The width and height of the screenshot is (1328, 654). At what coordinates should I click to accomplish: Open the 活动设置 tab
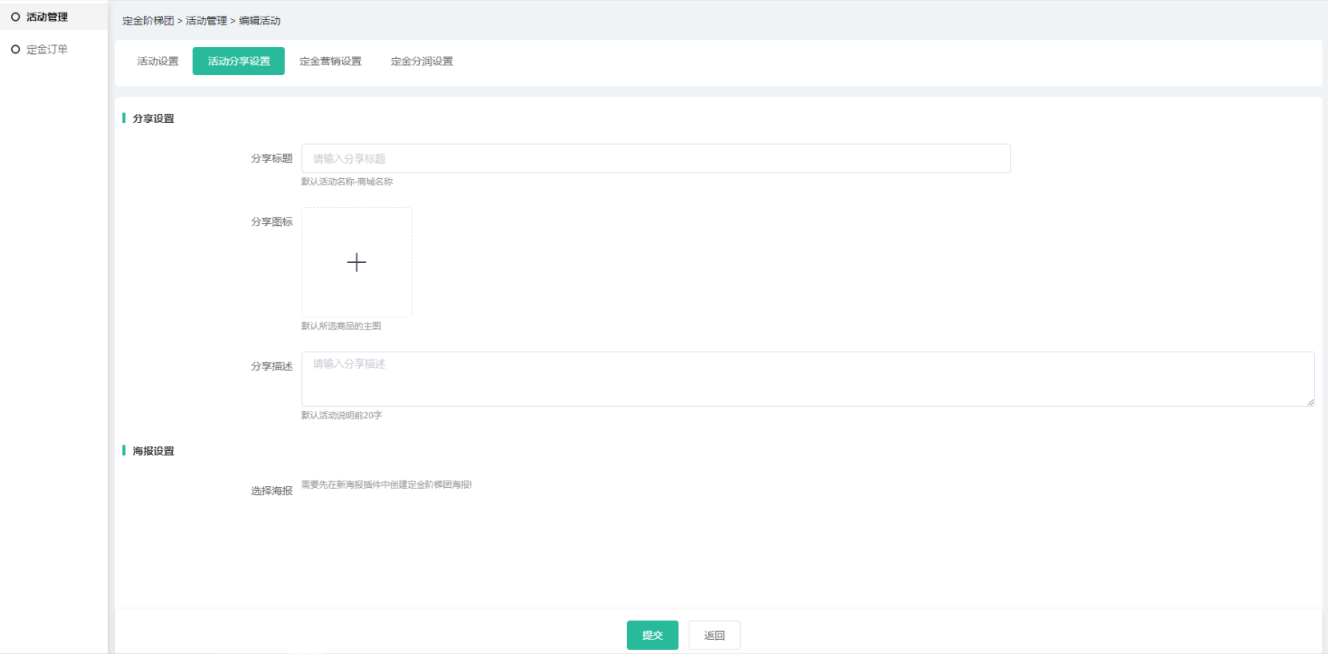tap(158, 62)
